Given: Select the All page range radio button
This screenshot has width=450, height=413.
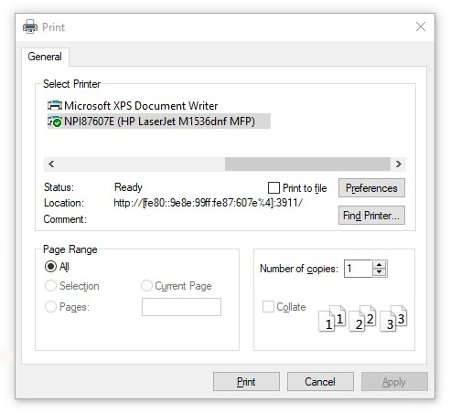Looking at the screenshot, I should pos(51,266).
